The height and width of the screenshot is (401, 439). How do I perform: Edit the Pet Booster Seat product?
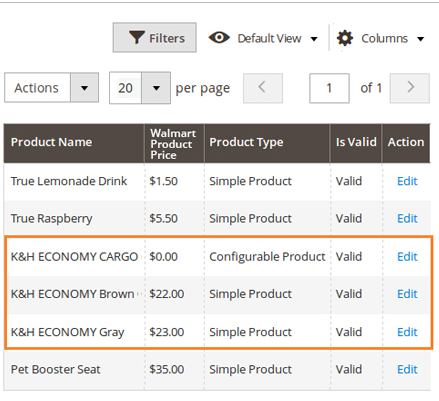pos(407,369)
